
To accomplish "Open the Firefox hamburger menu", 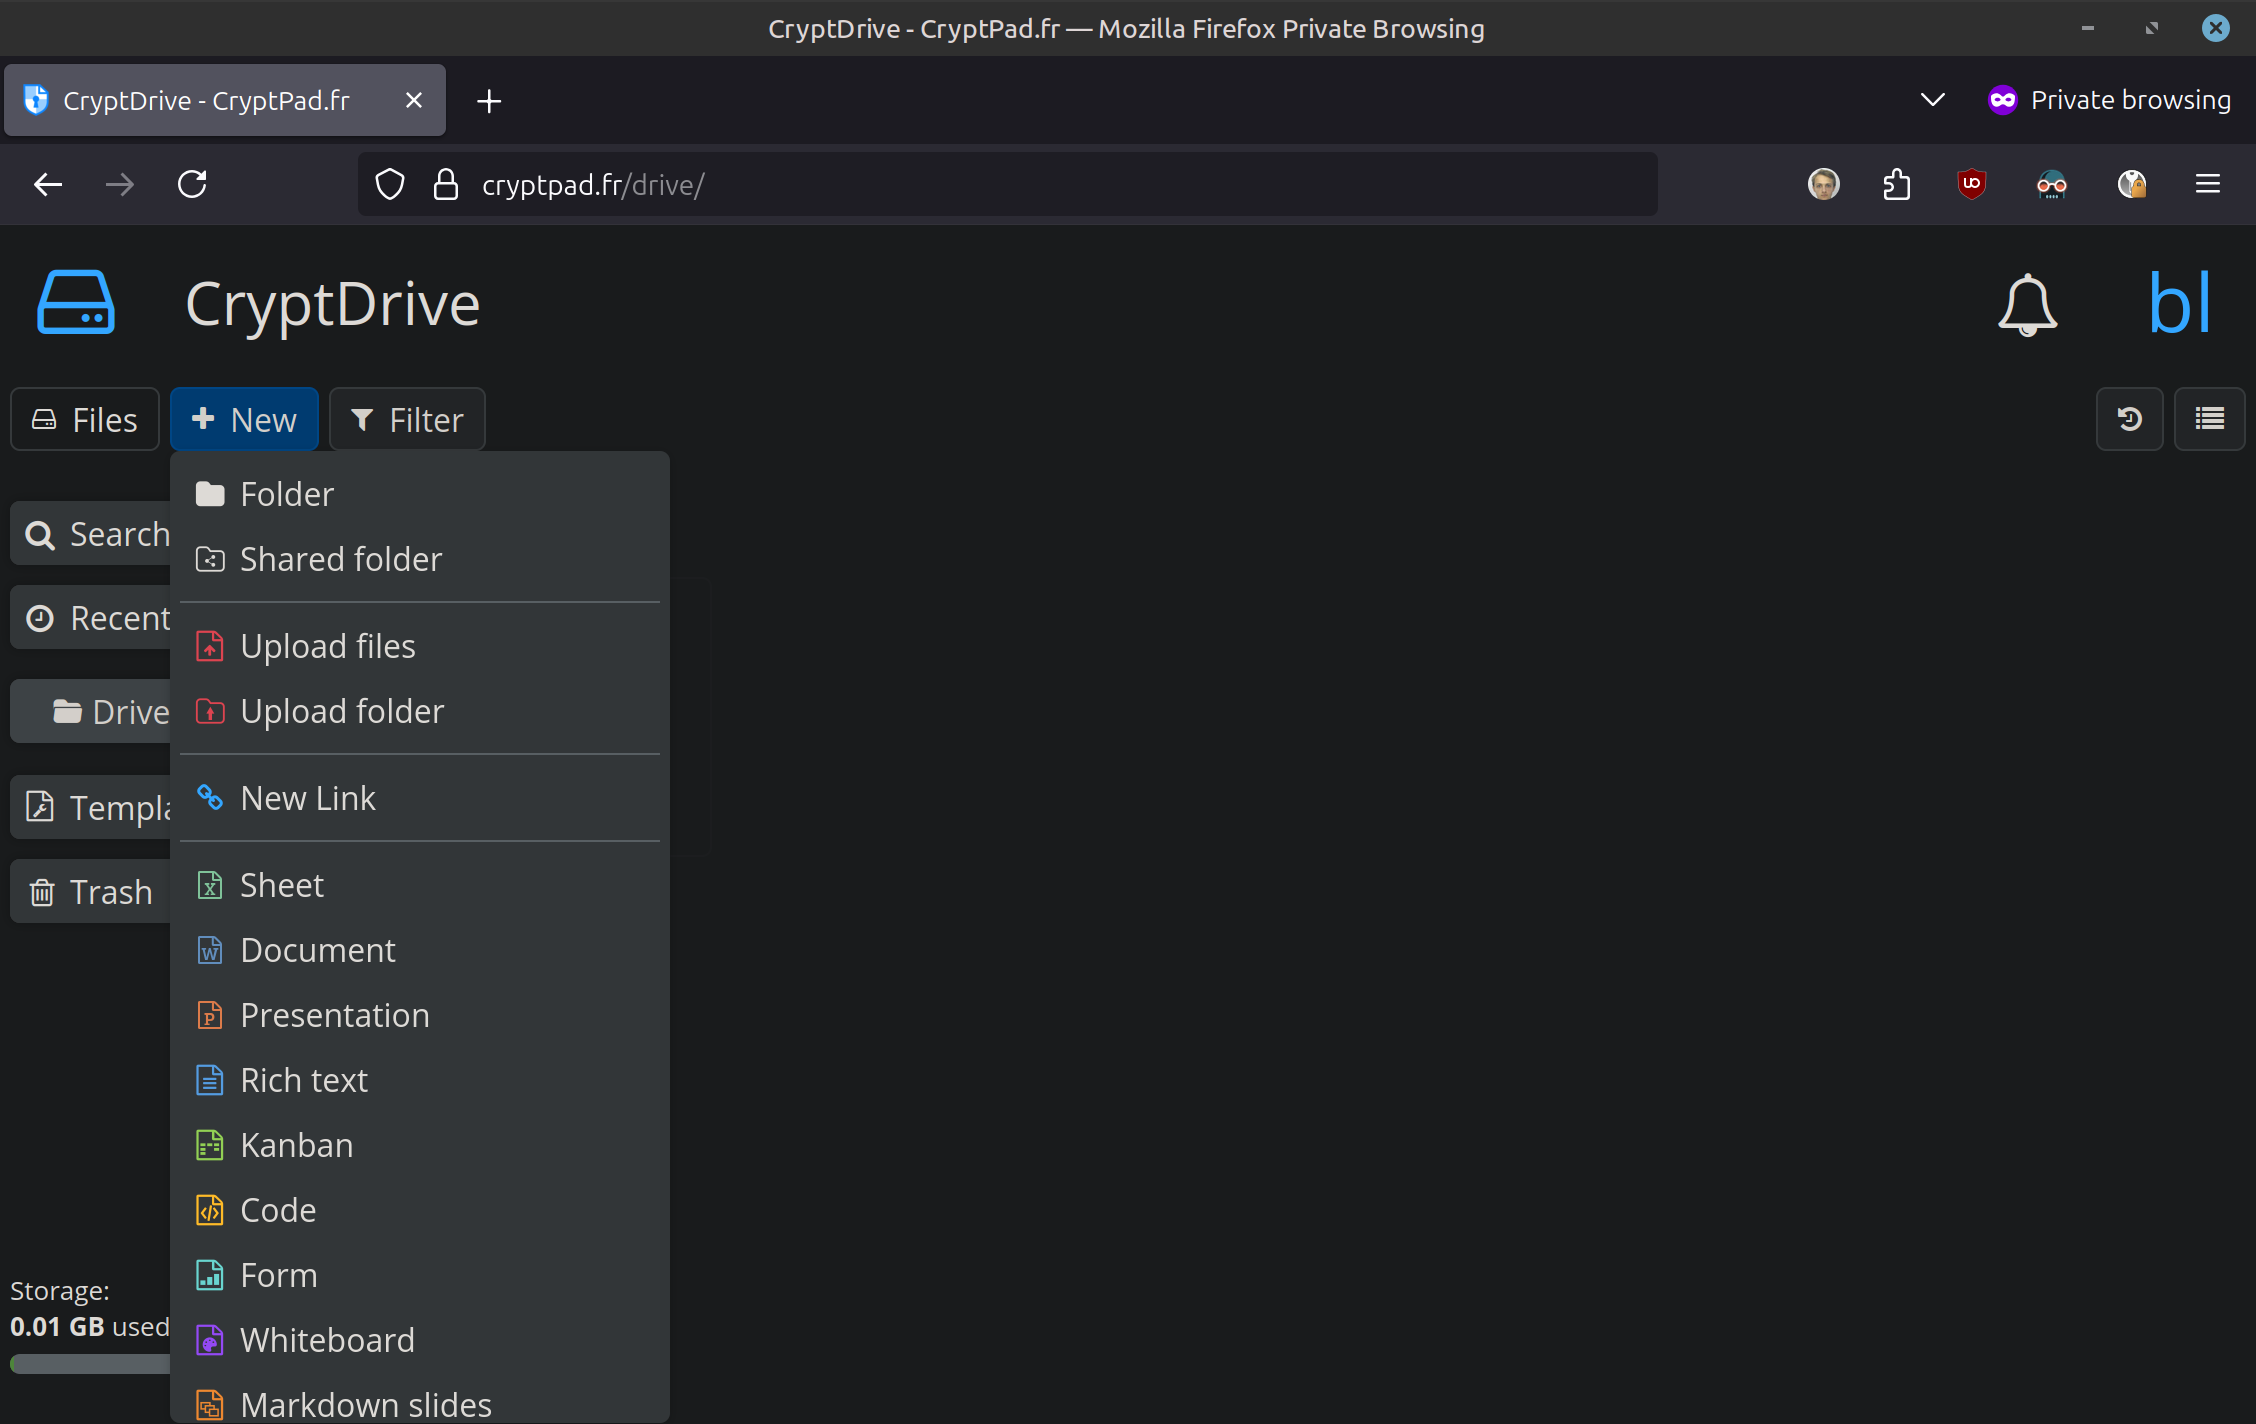I will (x=2208, y=184).
